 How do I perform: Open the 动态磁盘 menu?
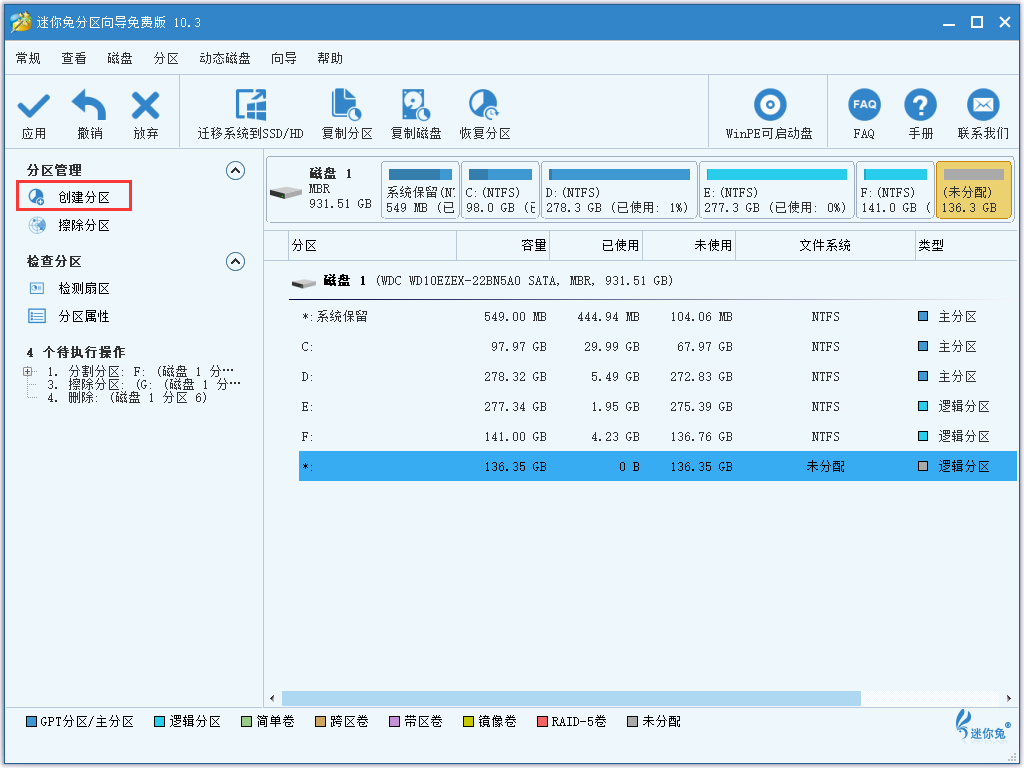point(225,58)
